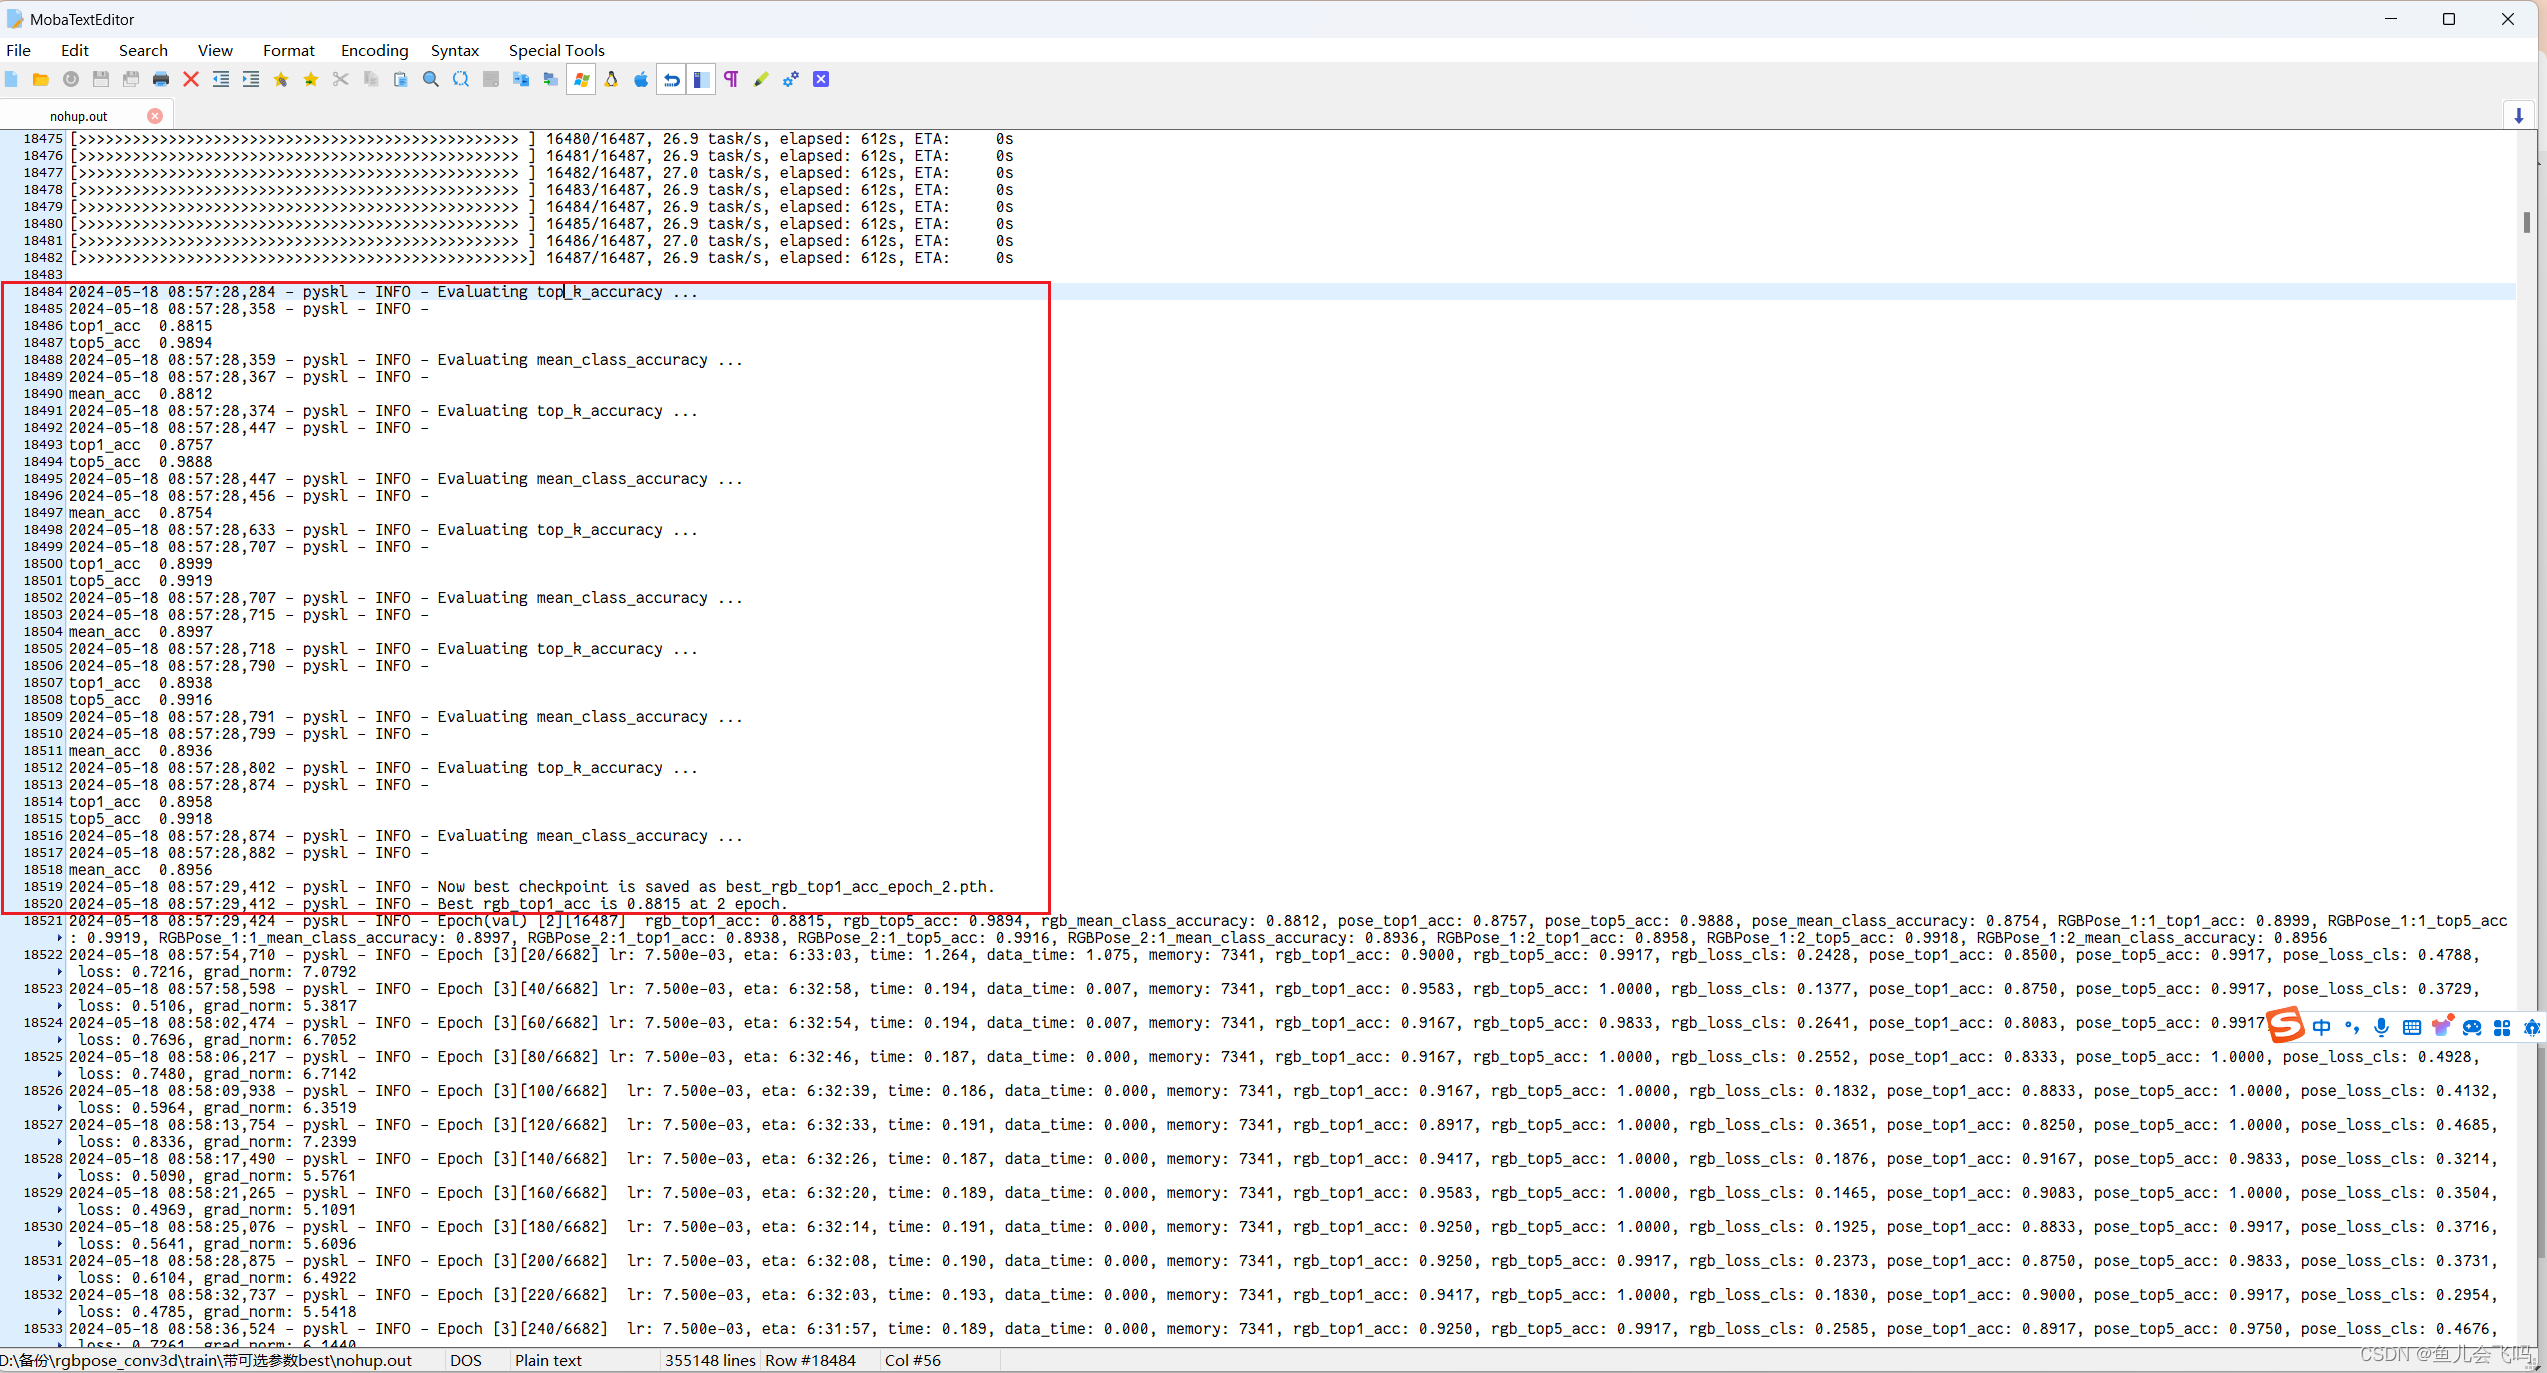Select the nohup.out tab
Screen dimensions: 2547x1373
click(x=78, y=116)
